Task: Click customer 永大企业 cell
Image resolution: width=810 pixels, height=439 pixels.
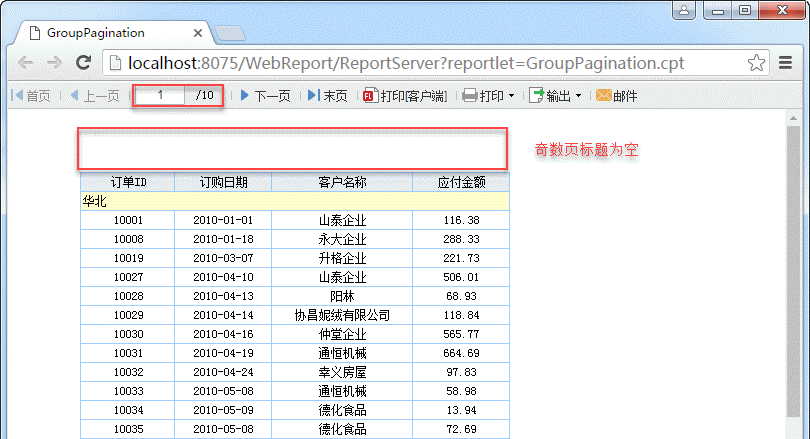Action: [342, 239]
